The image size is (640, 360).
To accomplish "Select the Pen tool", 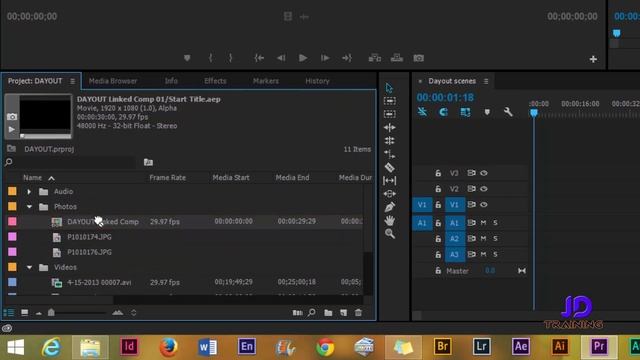I will [x=389, y=207].
